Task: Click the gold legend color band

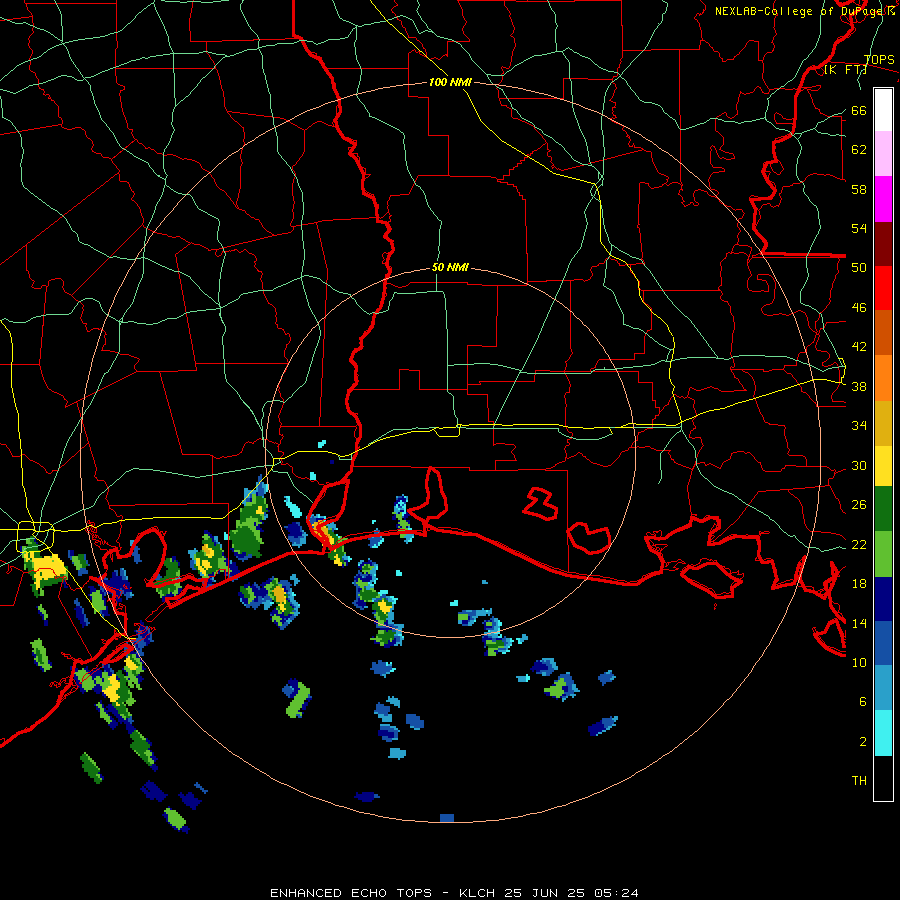Action: [883, 423]
